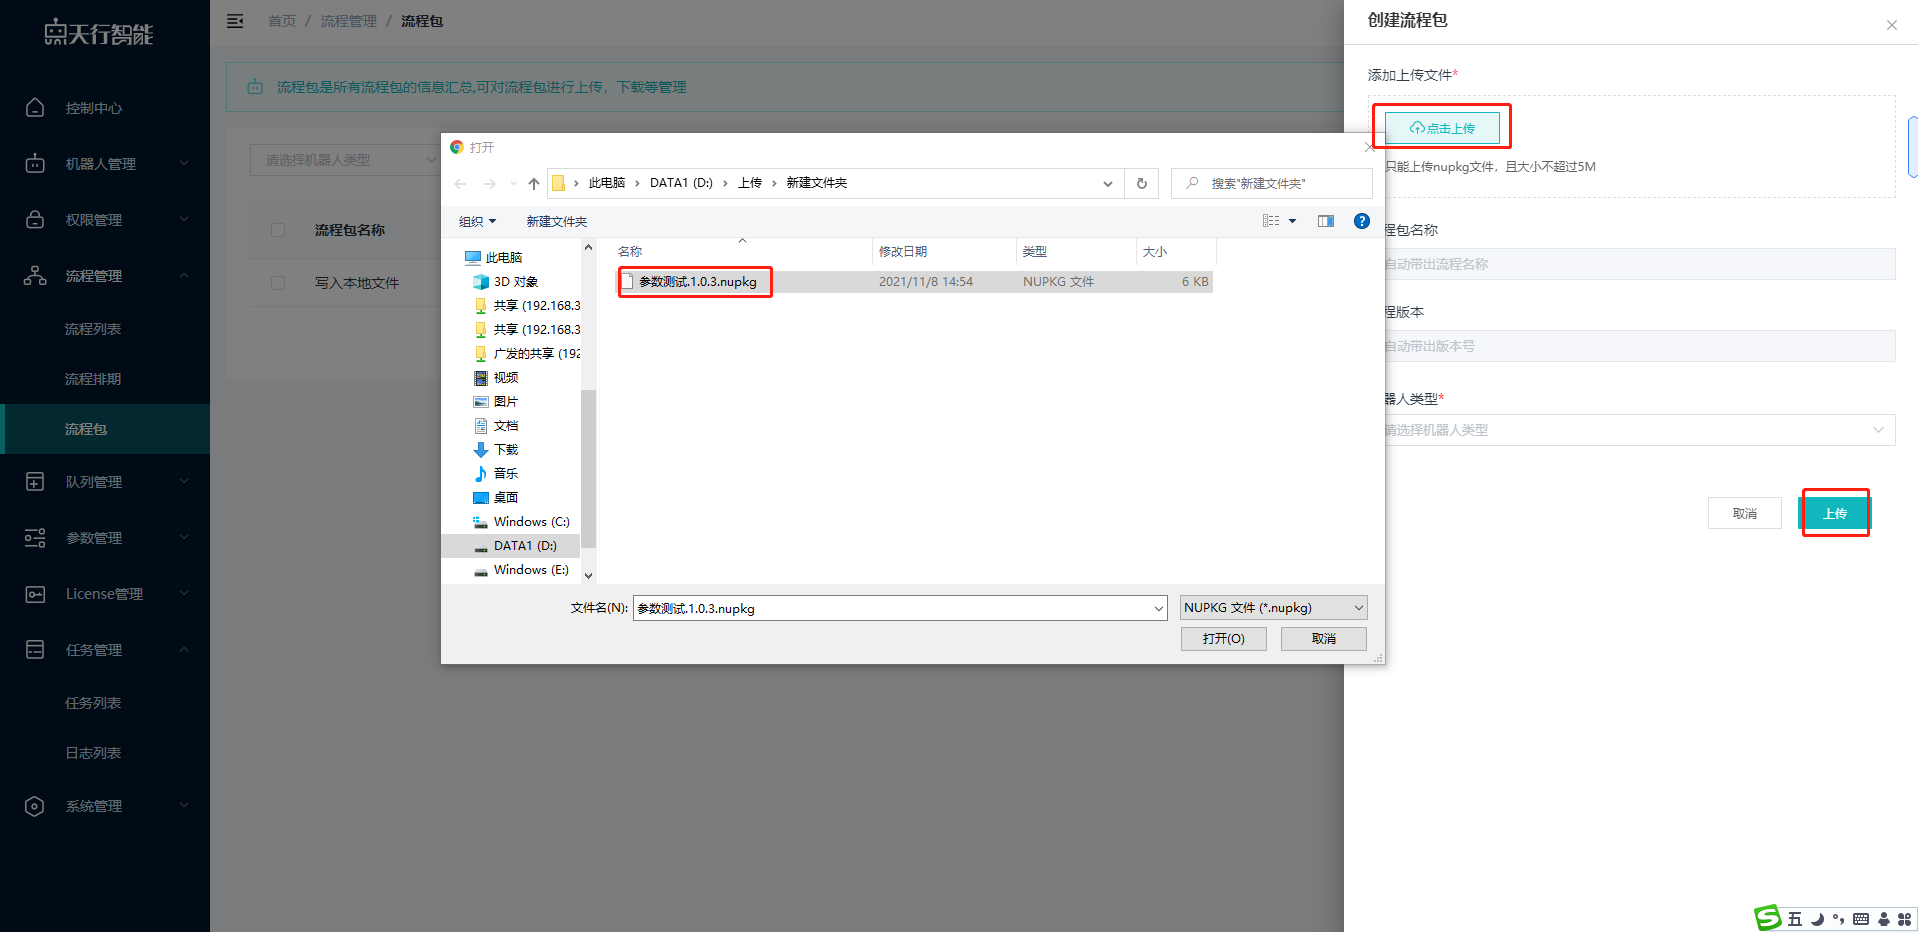This screenshot has height=932, width=1918.
Task: Click the 控制中心 home icon
Action: click(x=35, y=108)
